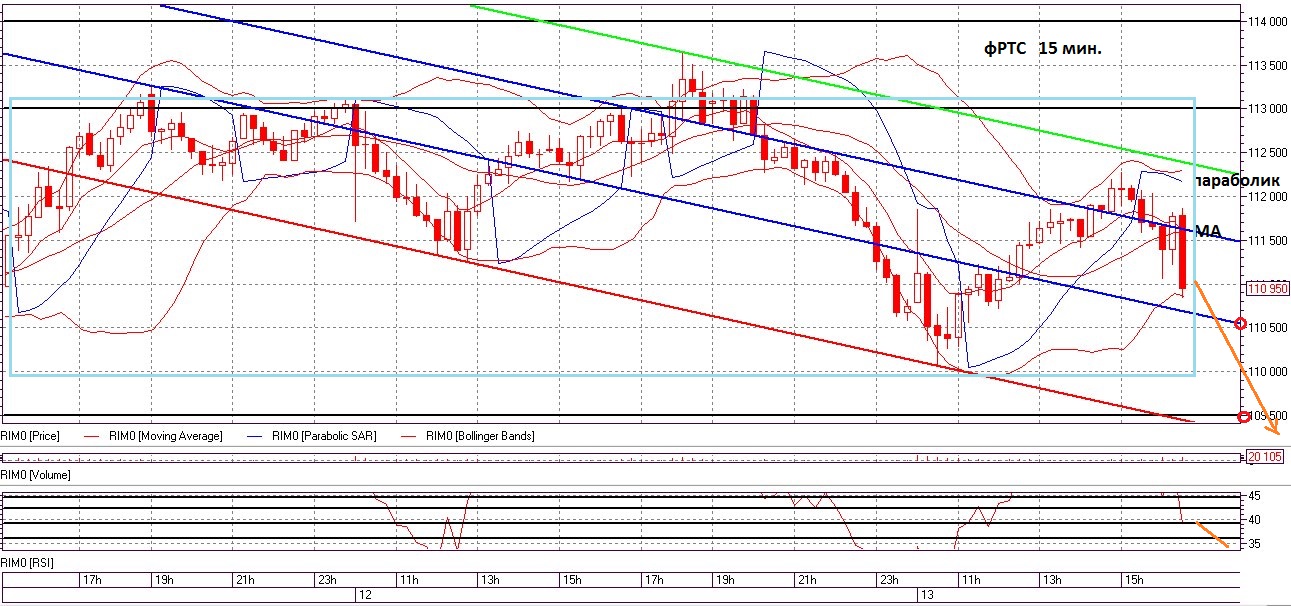Click the date label 12 on time axis
1291x606 pixels.
[x=364, y=595]
